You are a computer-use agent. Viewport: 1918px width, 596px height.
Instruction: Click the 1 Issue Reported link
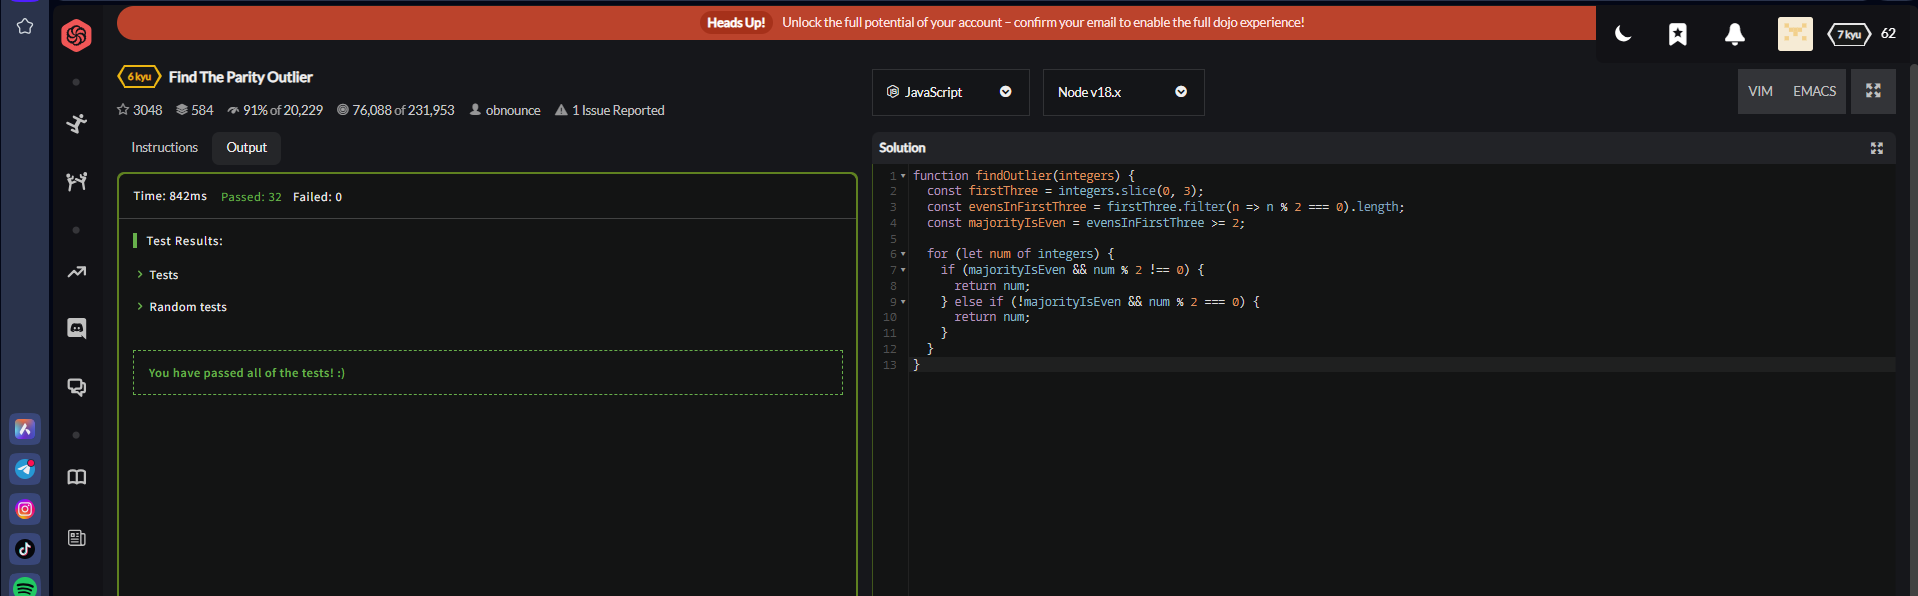(617, 111)
